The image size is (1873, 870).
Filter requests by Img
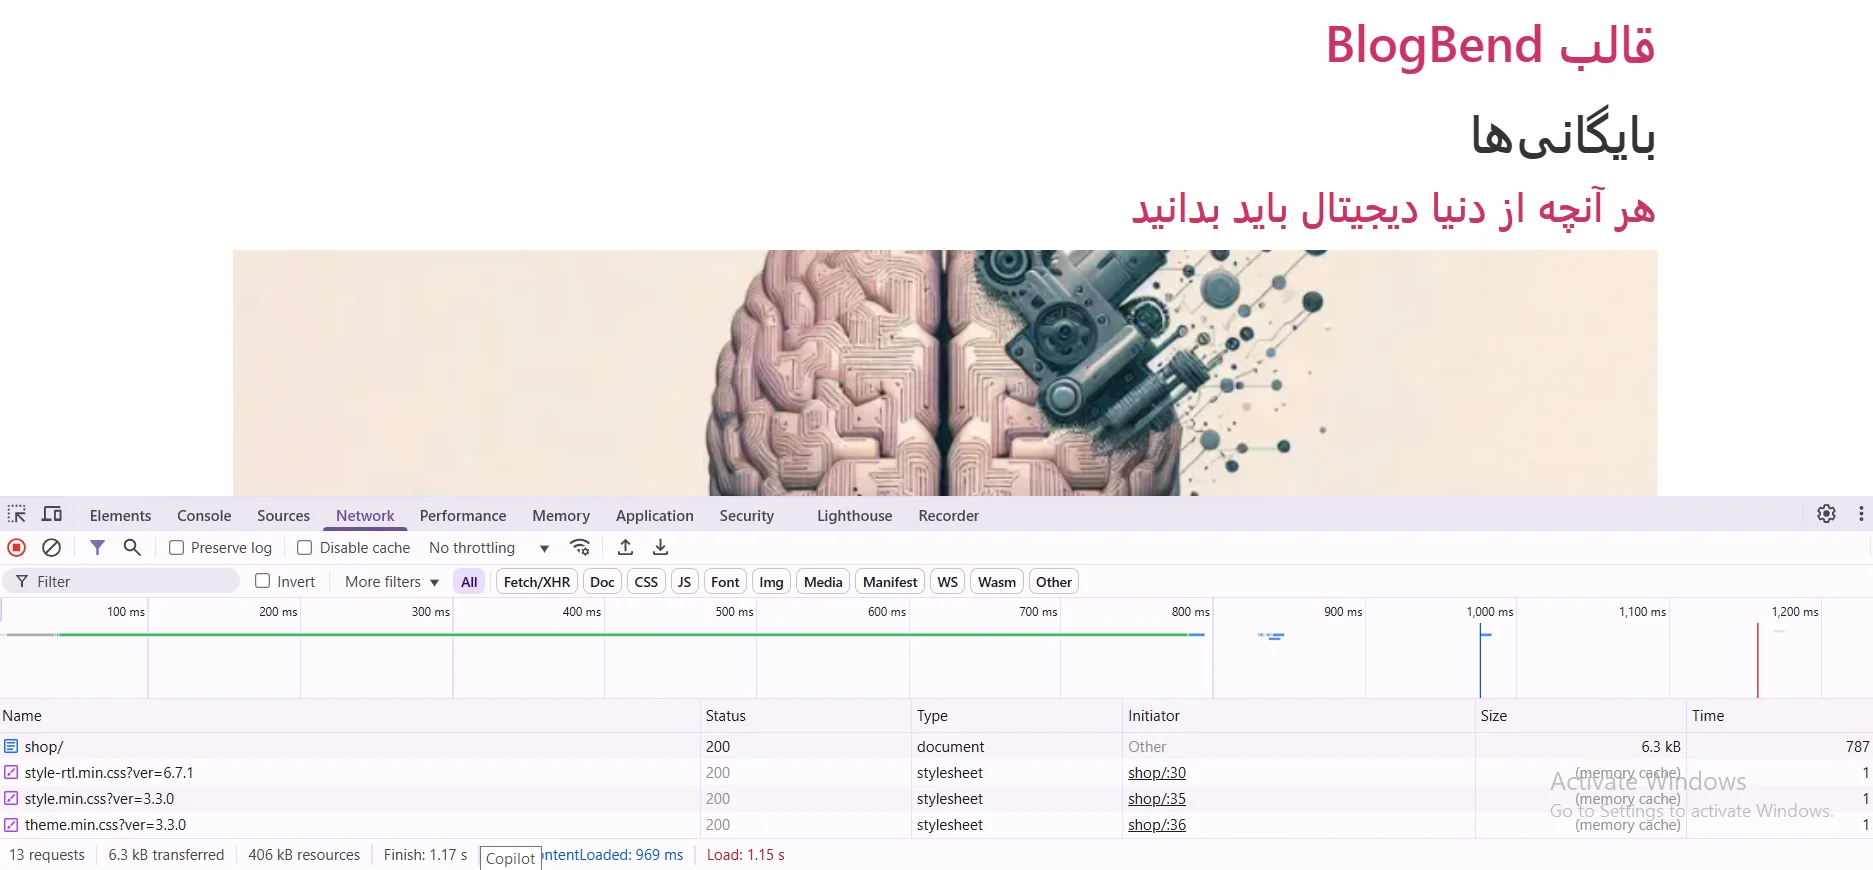pos(771,582)
